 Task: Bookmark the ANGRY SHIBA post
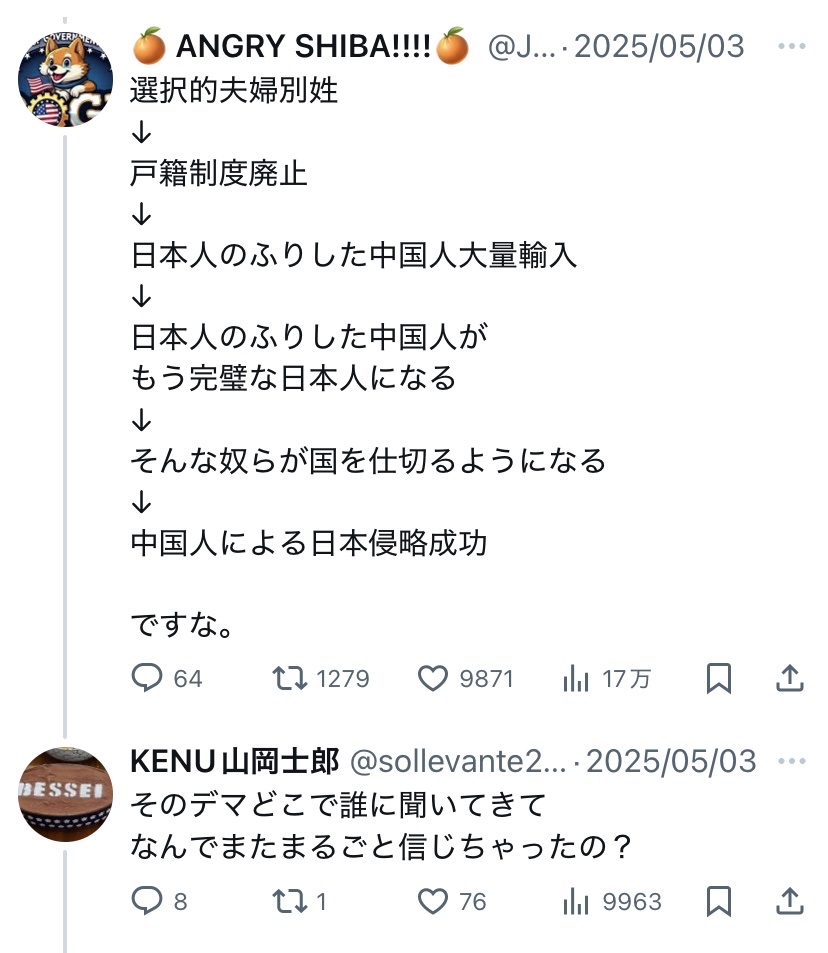tap(718, 679)
